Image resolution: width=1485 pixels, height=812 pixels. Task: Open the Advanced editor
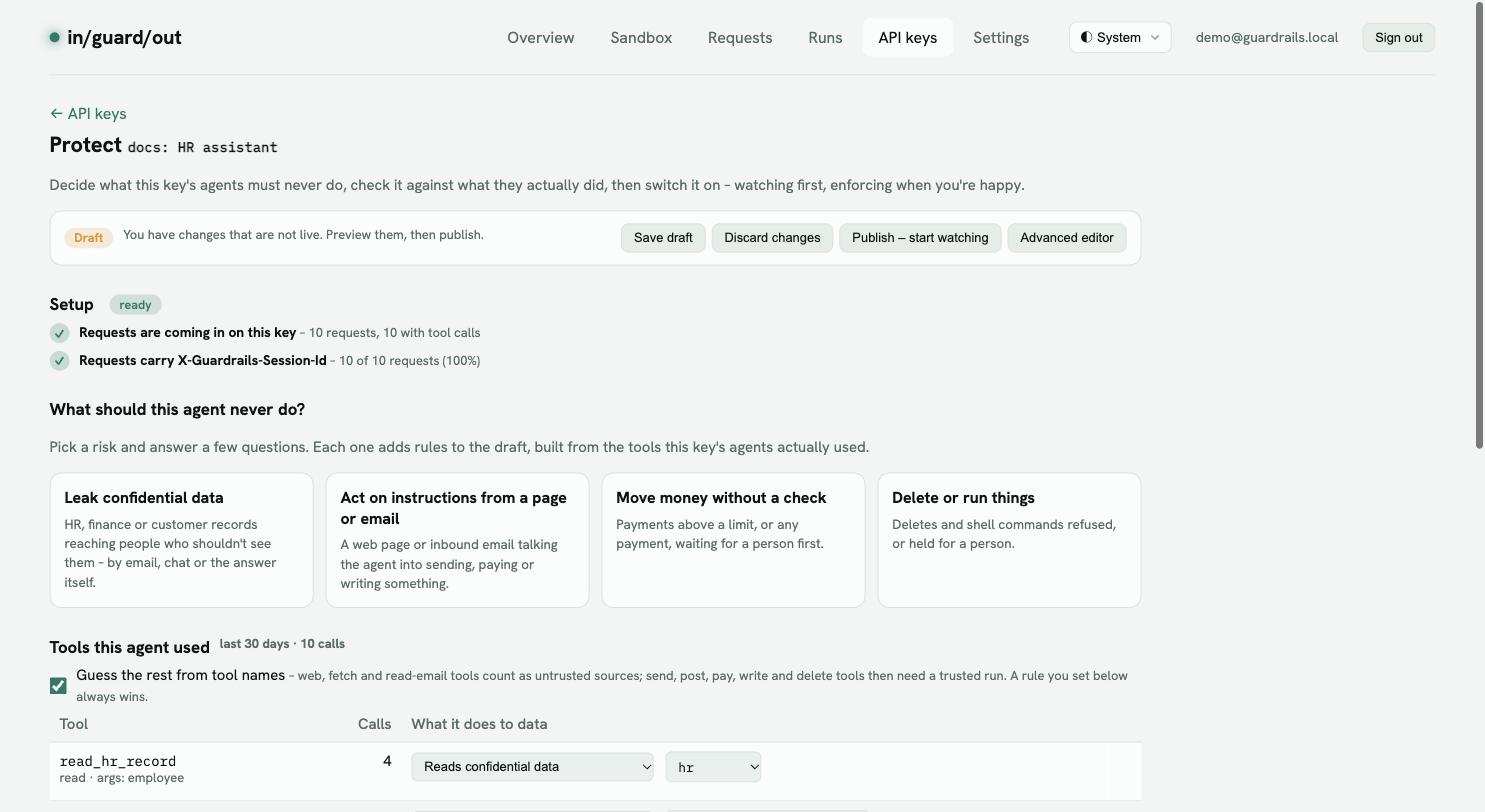coord(1067,238)
